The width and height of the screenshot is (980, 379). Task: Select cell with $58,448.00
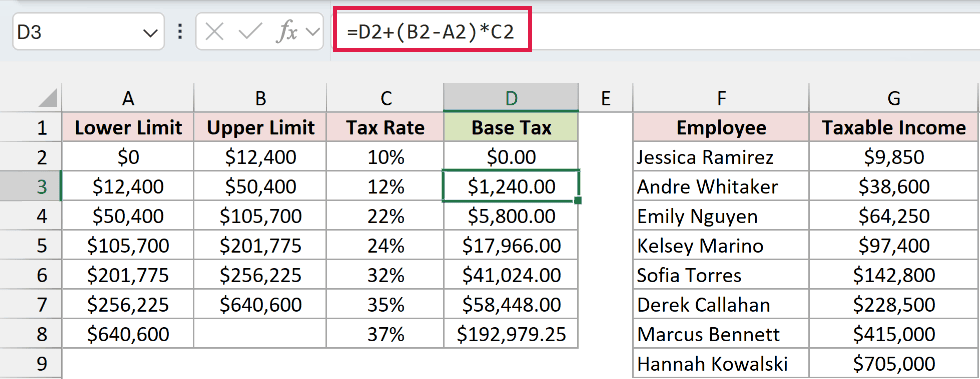[x=511, y=304]
